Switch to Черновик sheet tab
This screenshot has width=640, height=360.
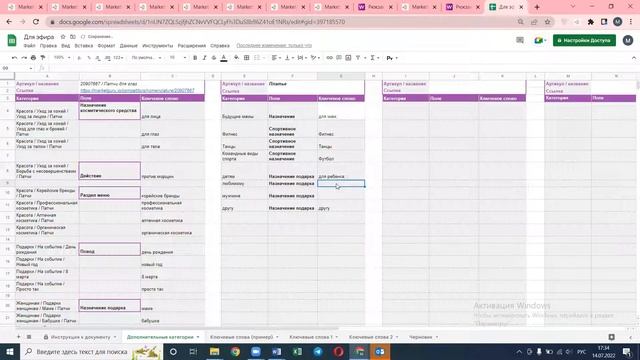pyautogui.click(x=423, y=337)
